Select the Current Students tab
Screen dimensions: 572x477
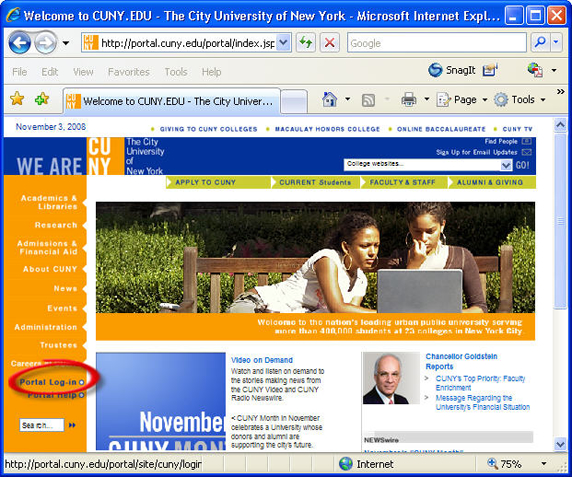tap(315, 182)
